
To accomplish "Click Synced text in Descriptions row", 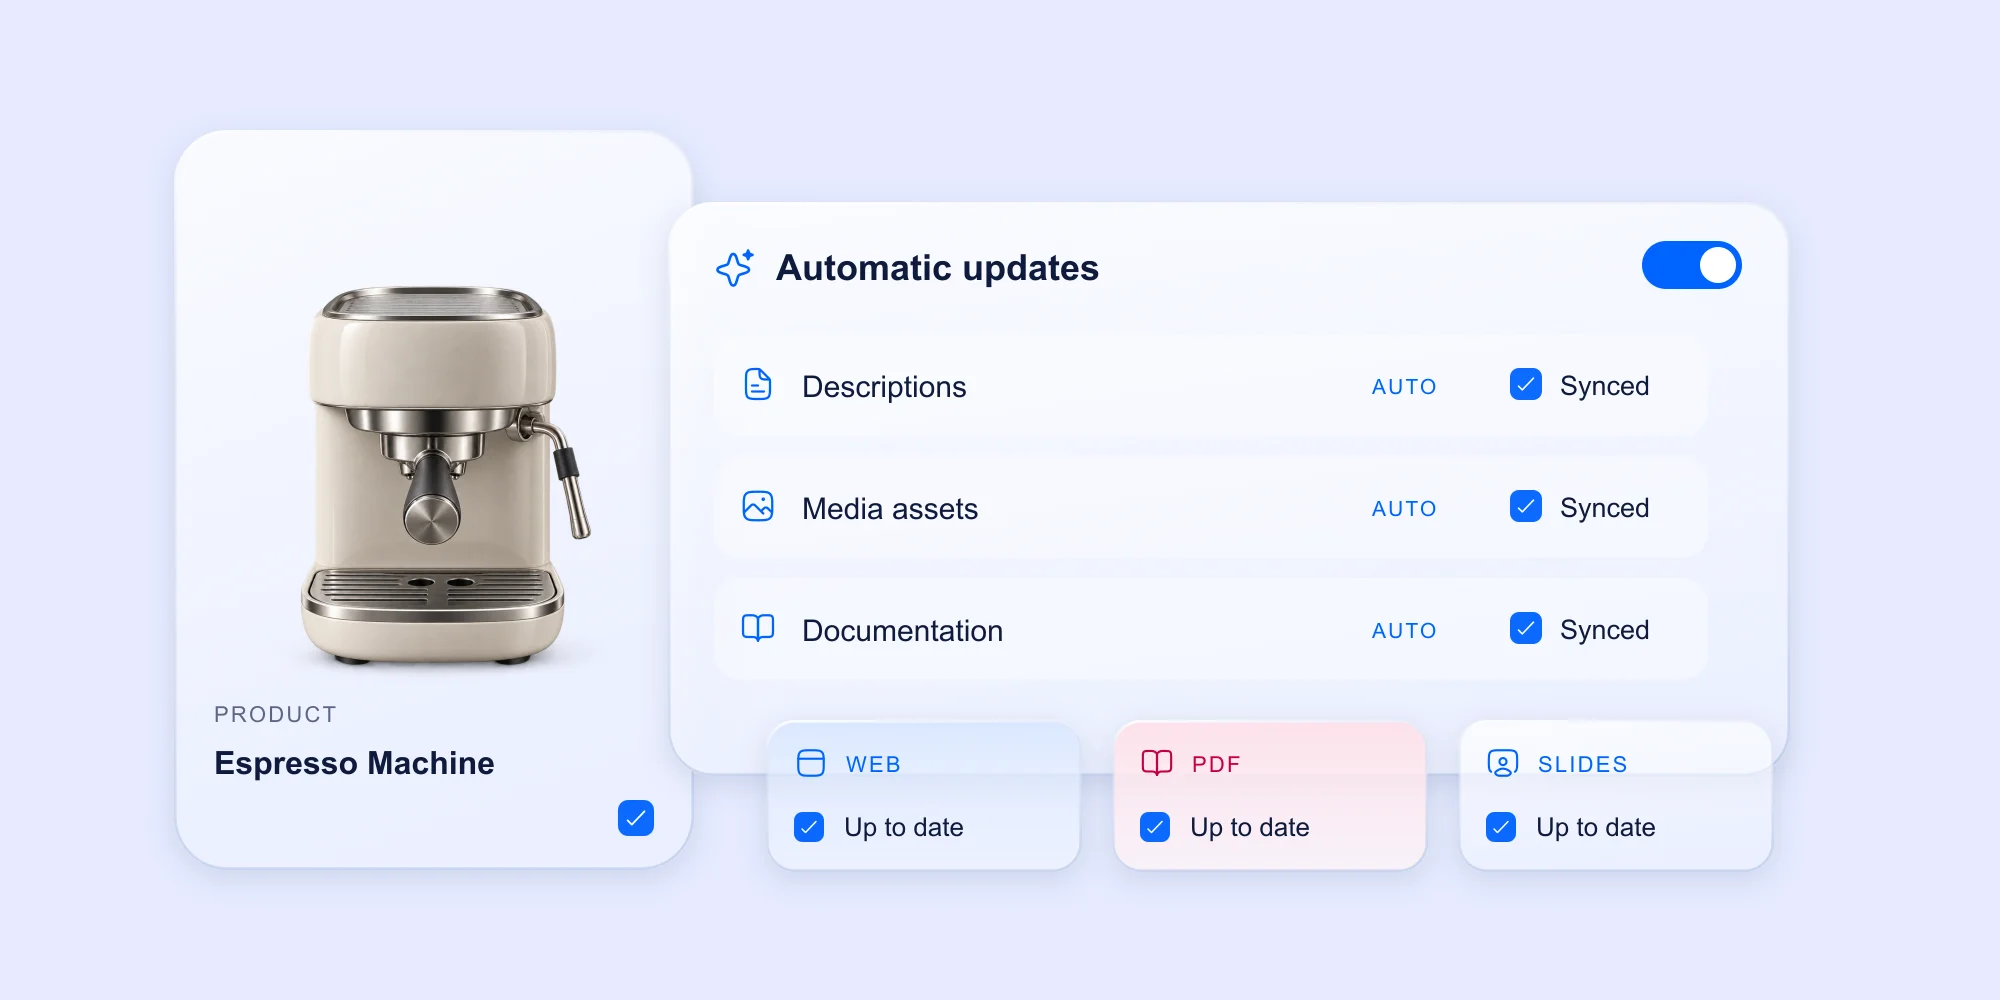I will [1604, 386].
